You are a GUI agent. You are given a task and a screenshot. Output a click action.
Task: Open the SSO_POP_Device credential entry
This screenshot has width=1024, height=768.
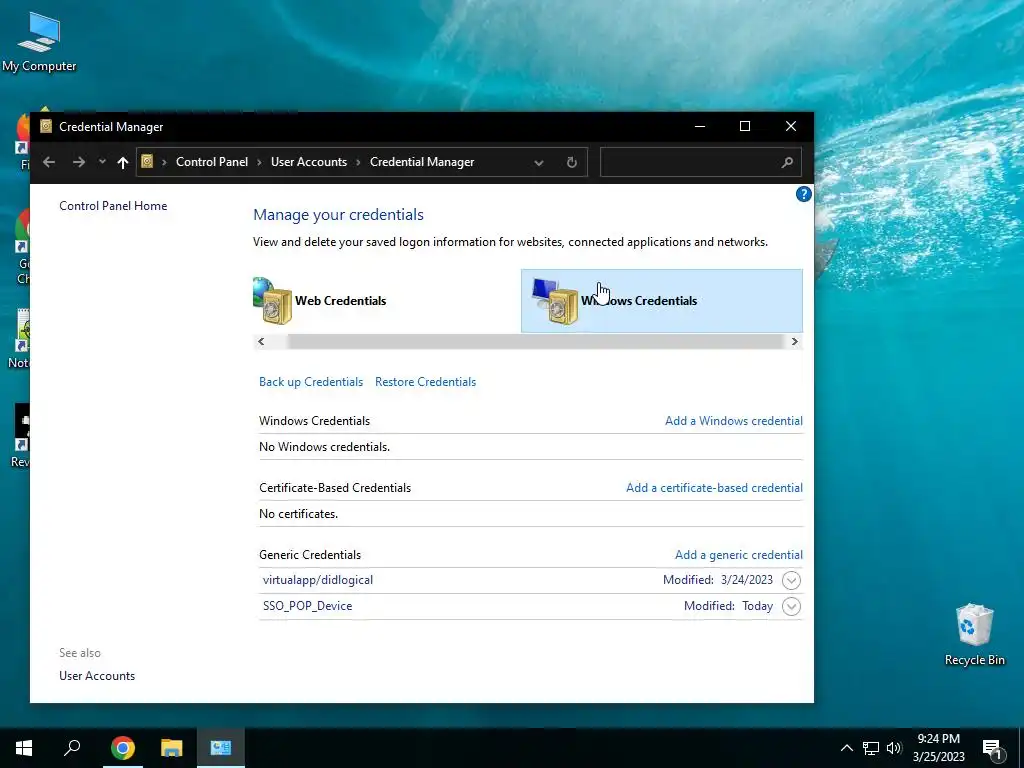308,606
